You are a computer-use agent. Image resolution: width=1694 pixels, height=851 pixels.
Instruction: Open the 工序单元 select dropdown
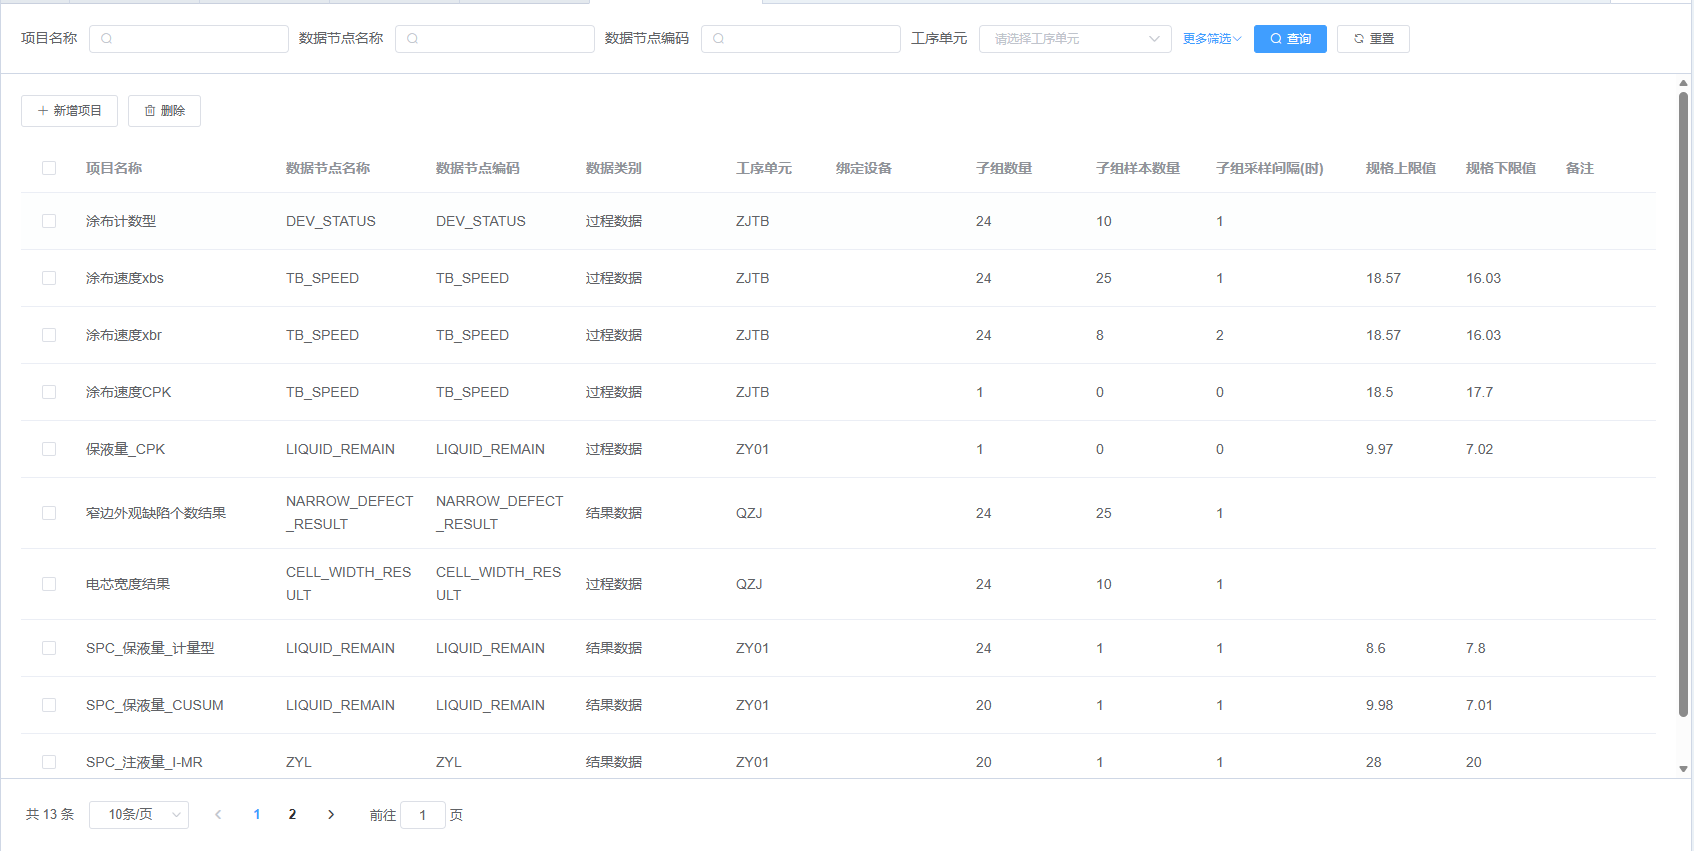coord(1075,39)
